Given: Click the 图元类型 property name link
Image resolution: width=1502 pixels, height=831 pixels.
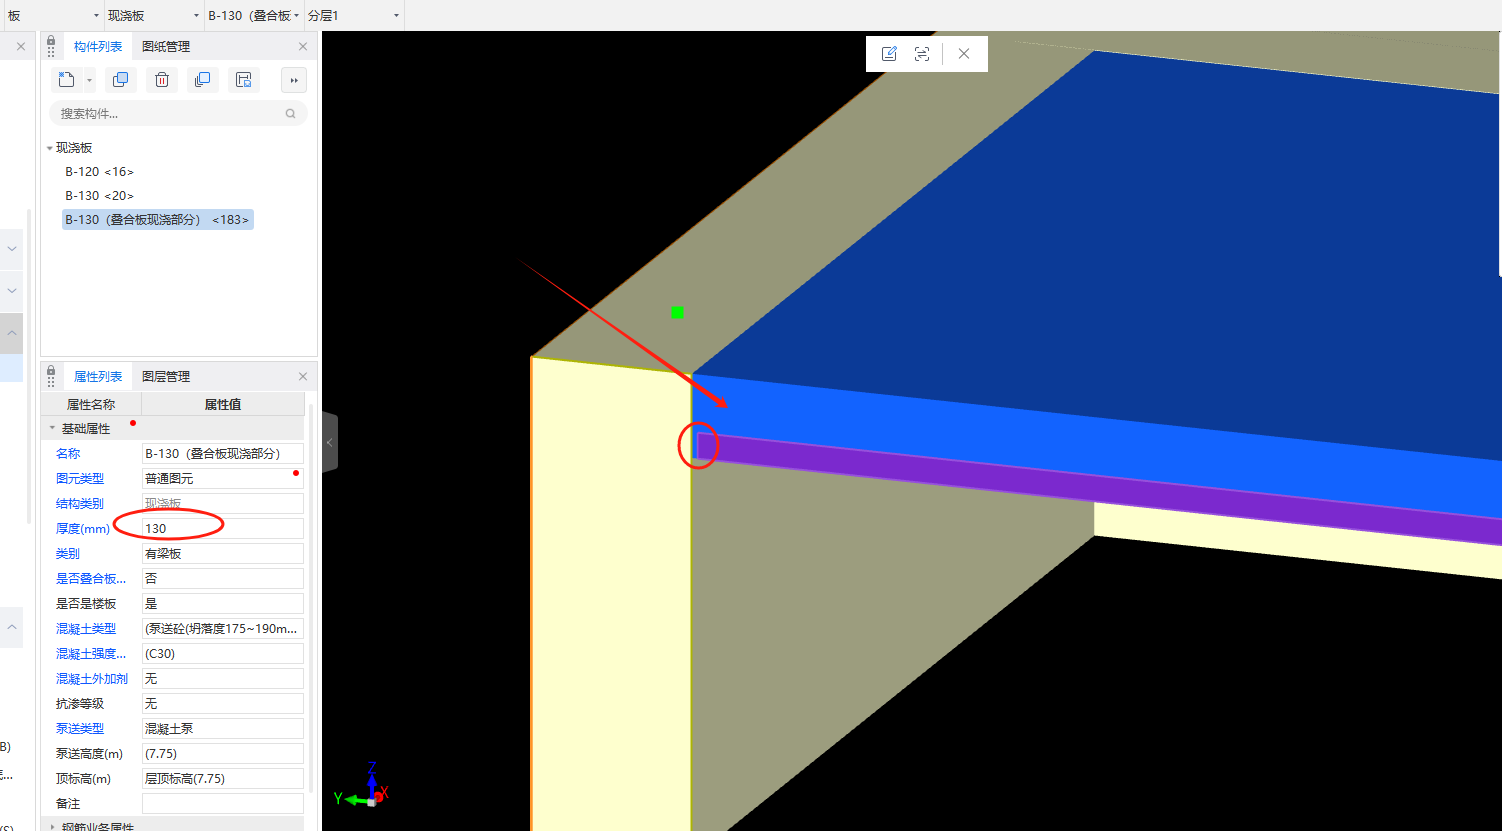Looking at the screenshot, I should point(80,479).
